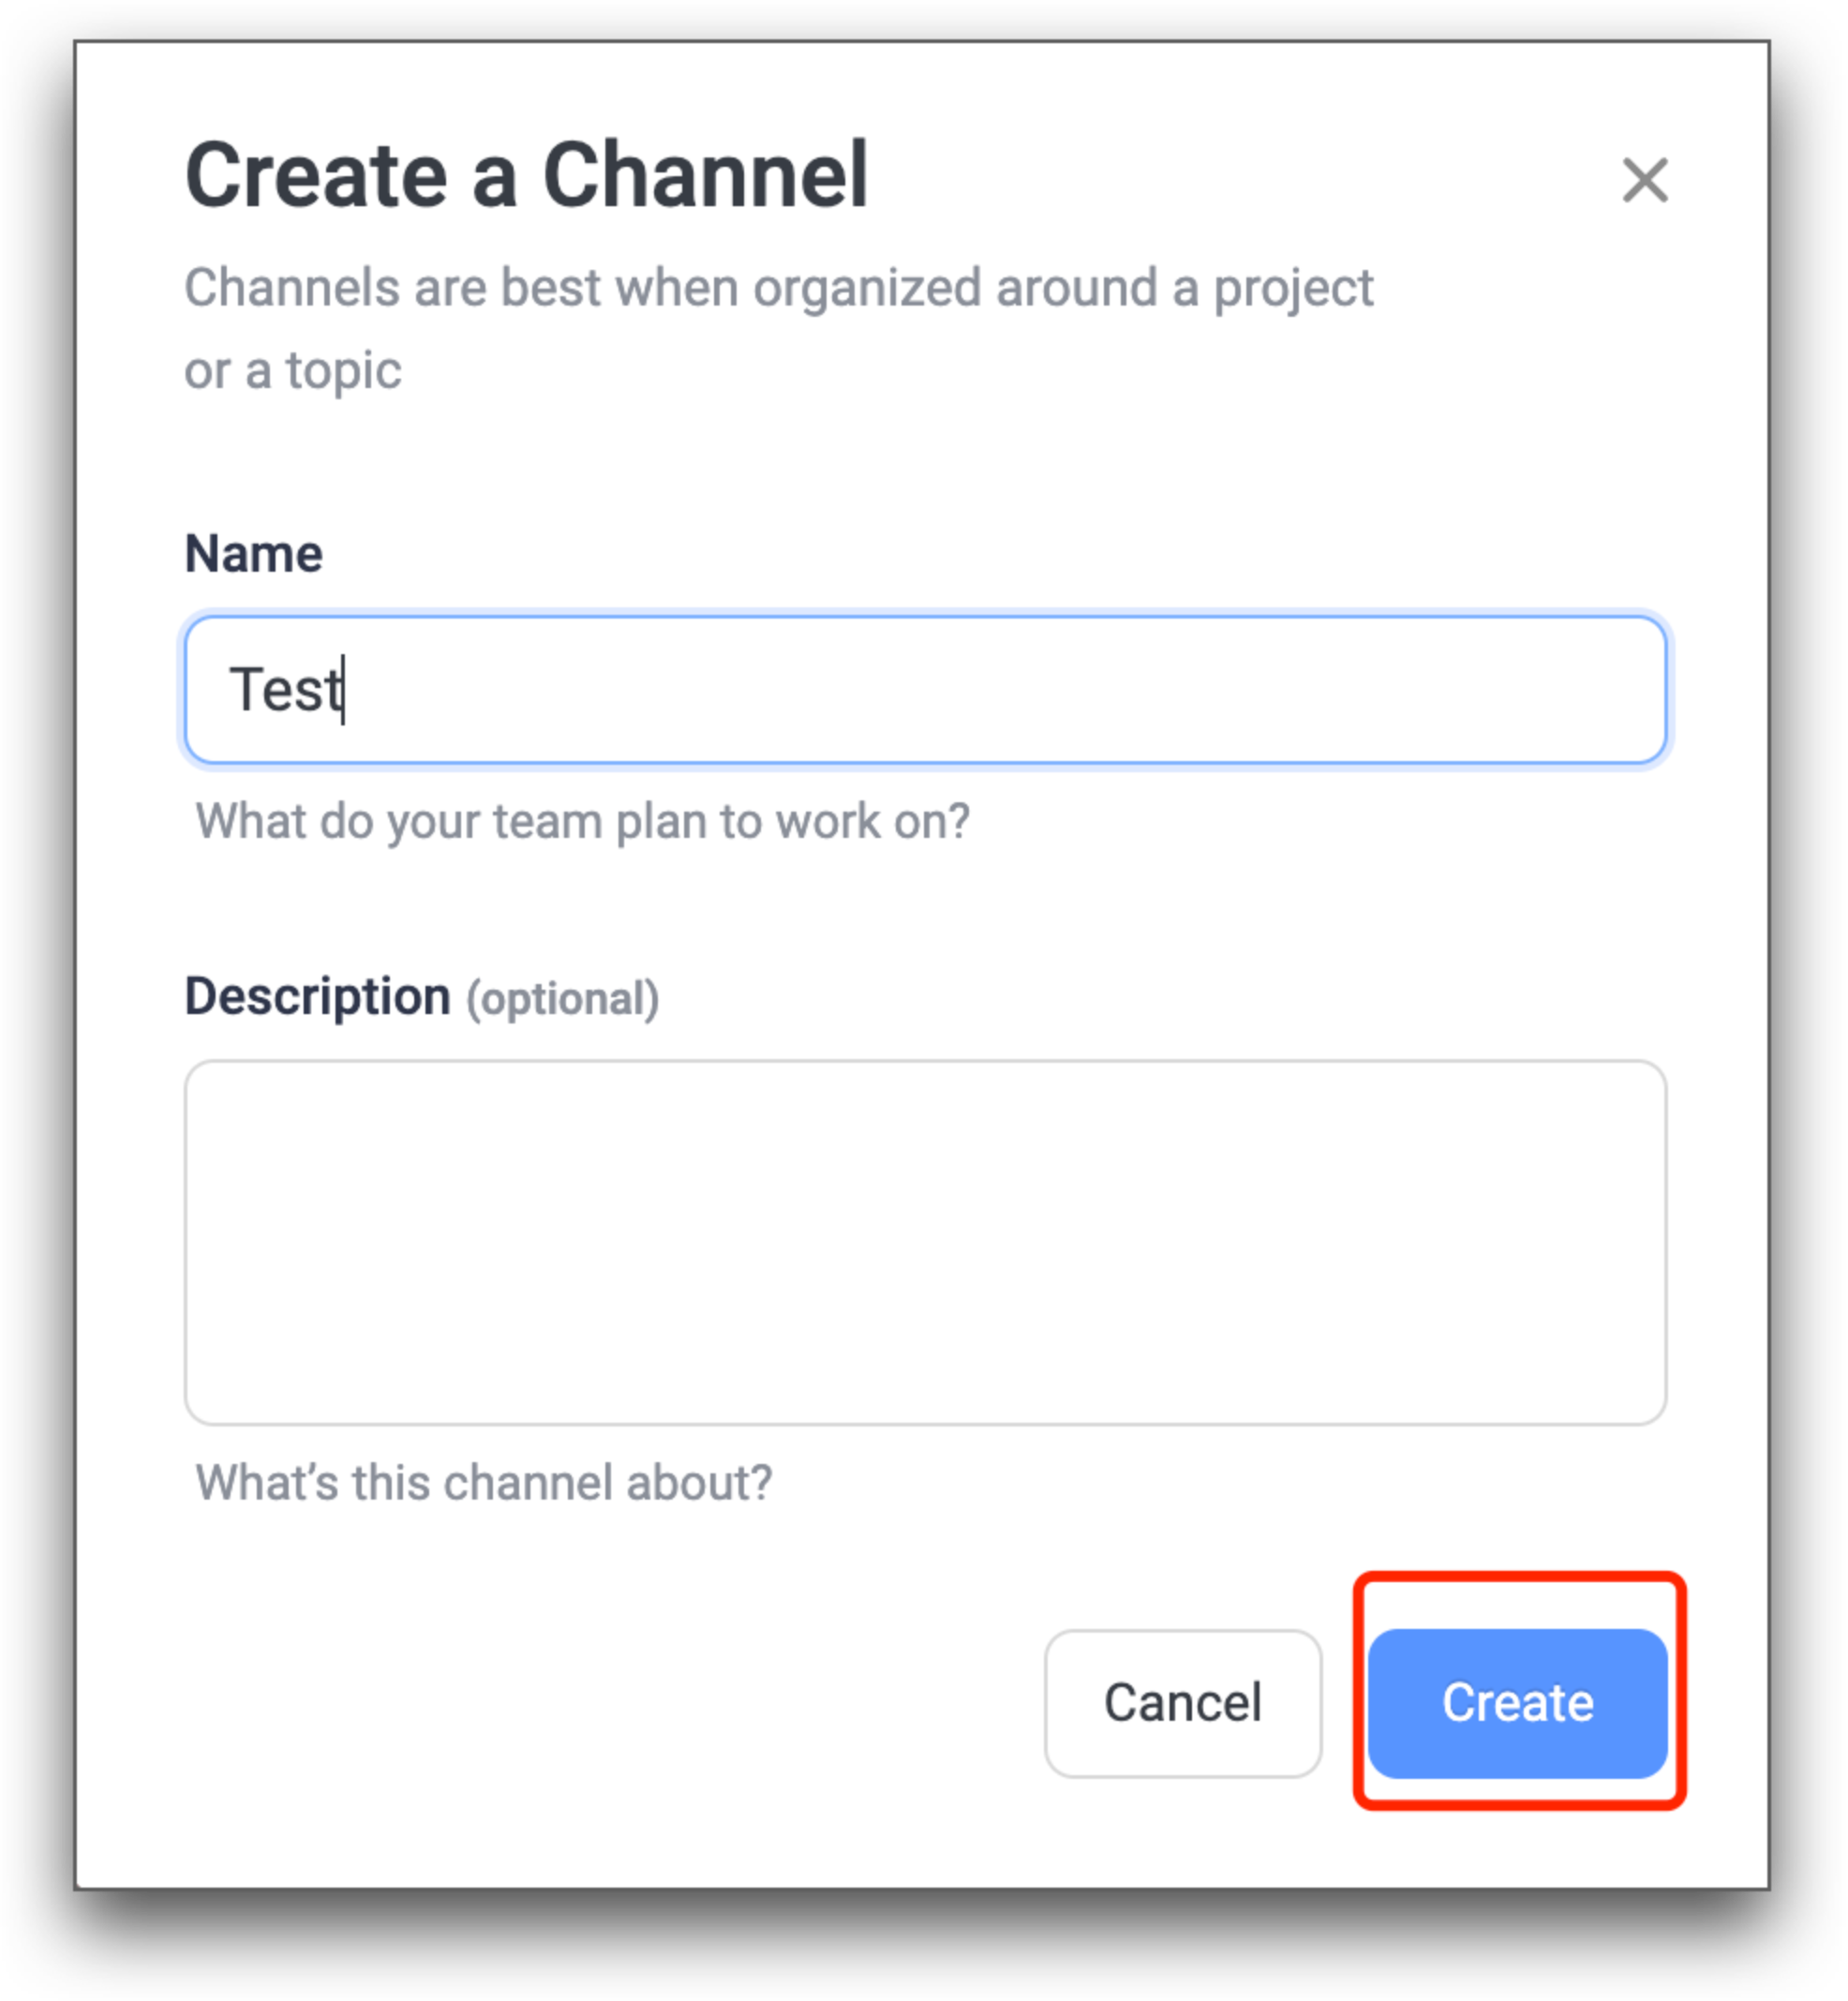Click the Description label
Image resolution: width=1848 pixels, height=2001 pixels.
pos(318,996)
